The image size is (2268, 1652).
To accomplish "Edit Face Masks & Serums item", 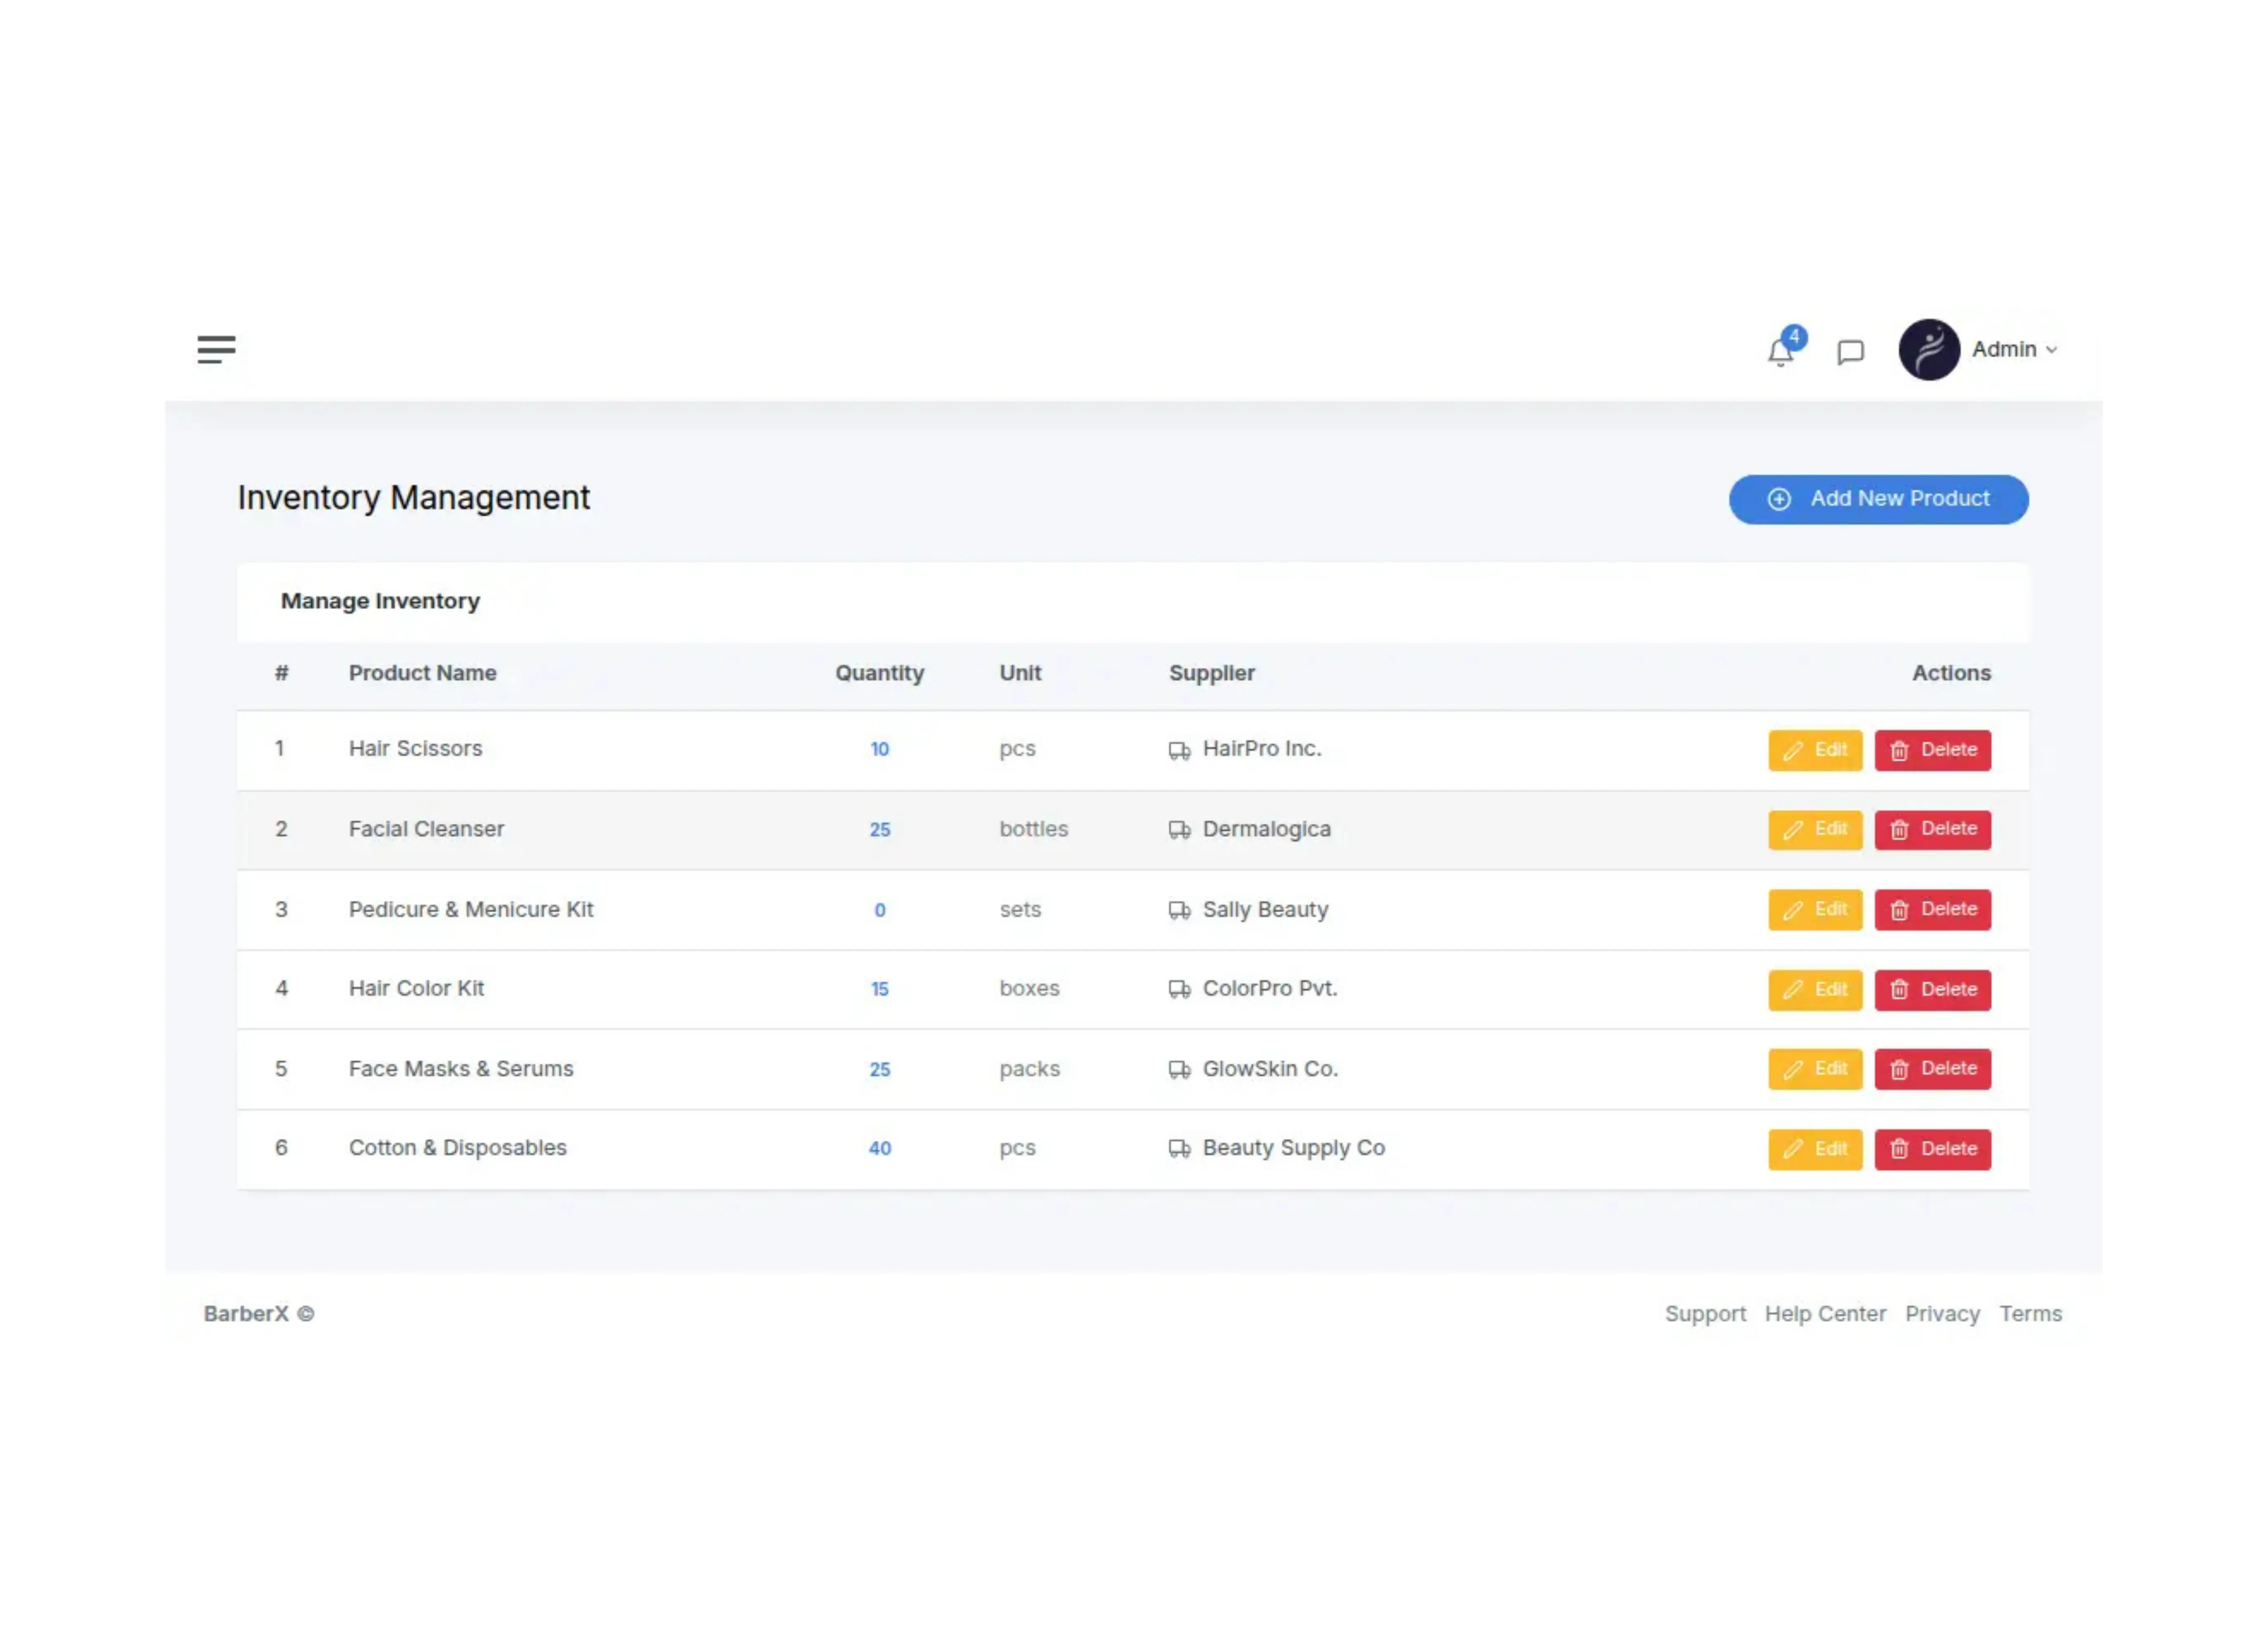I will (x=1815, y=1069).
